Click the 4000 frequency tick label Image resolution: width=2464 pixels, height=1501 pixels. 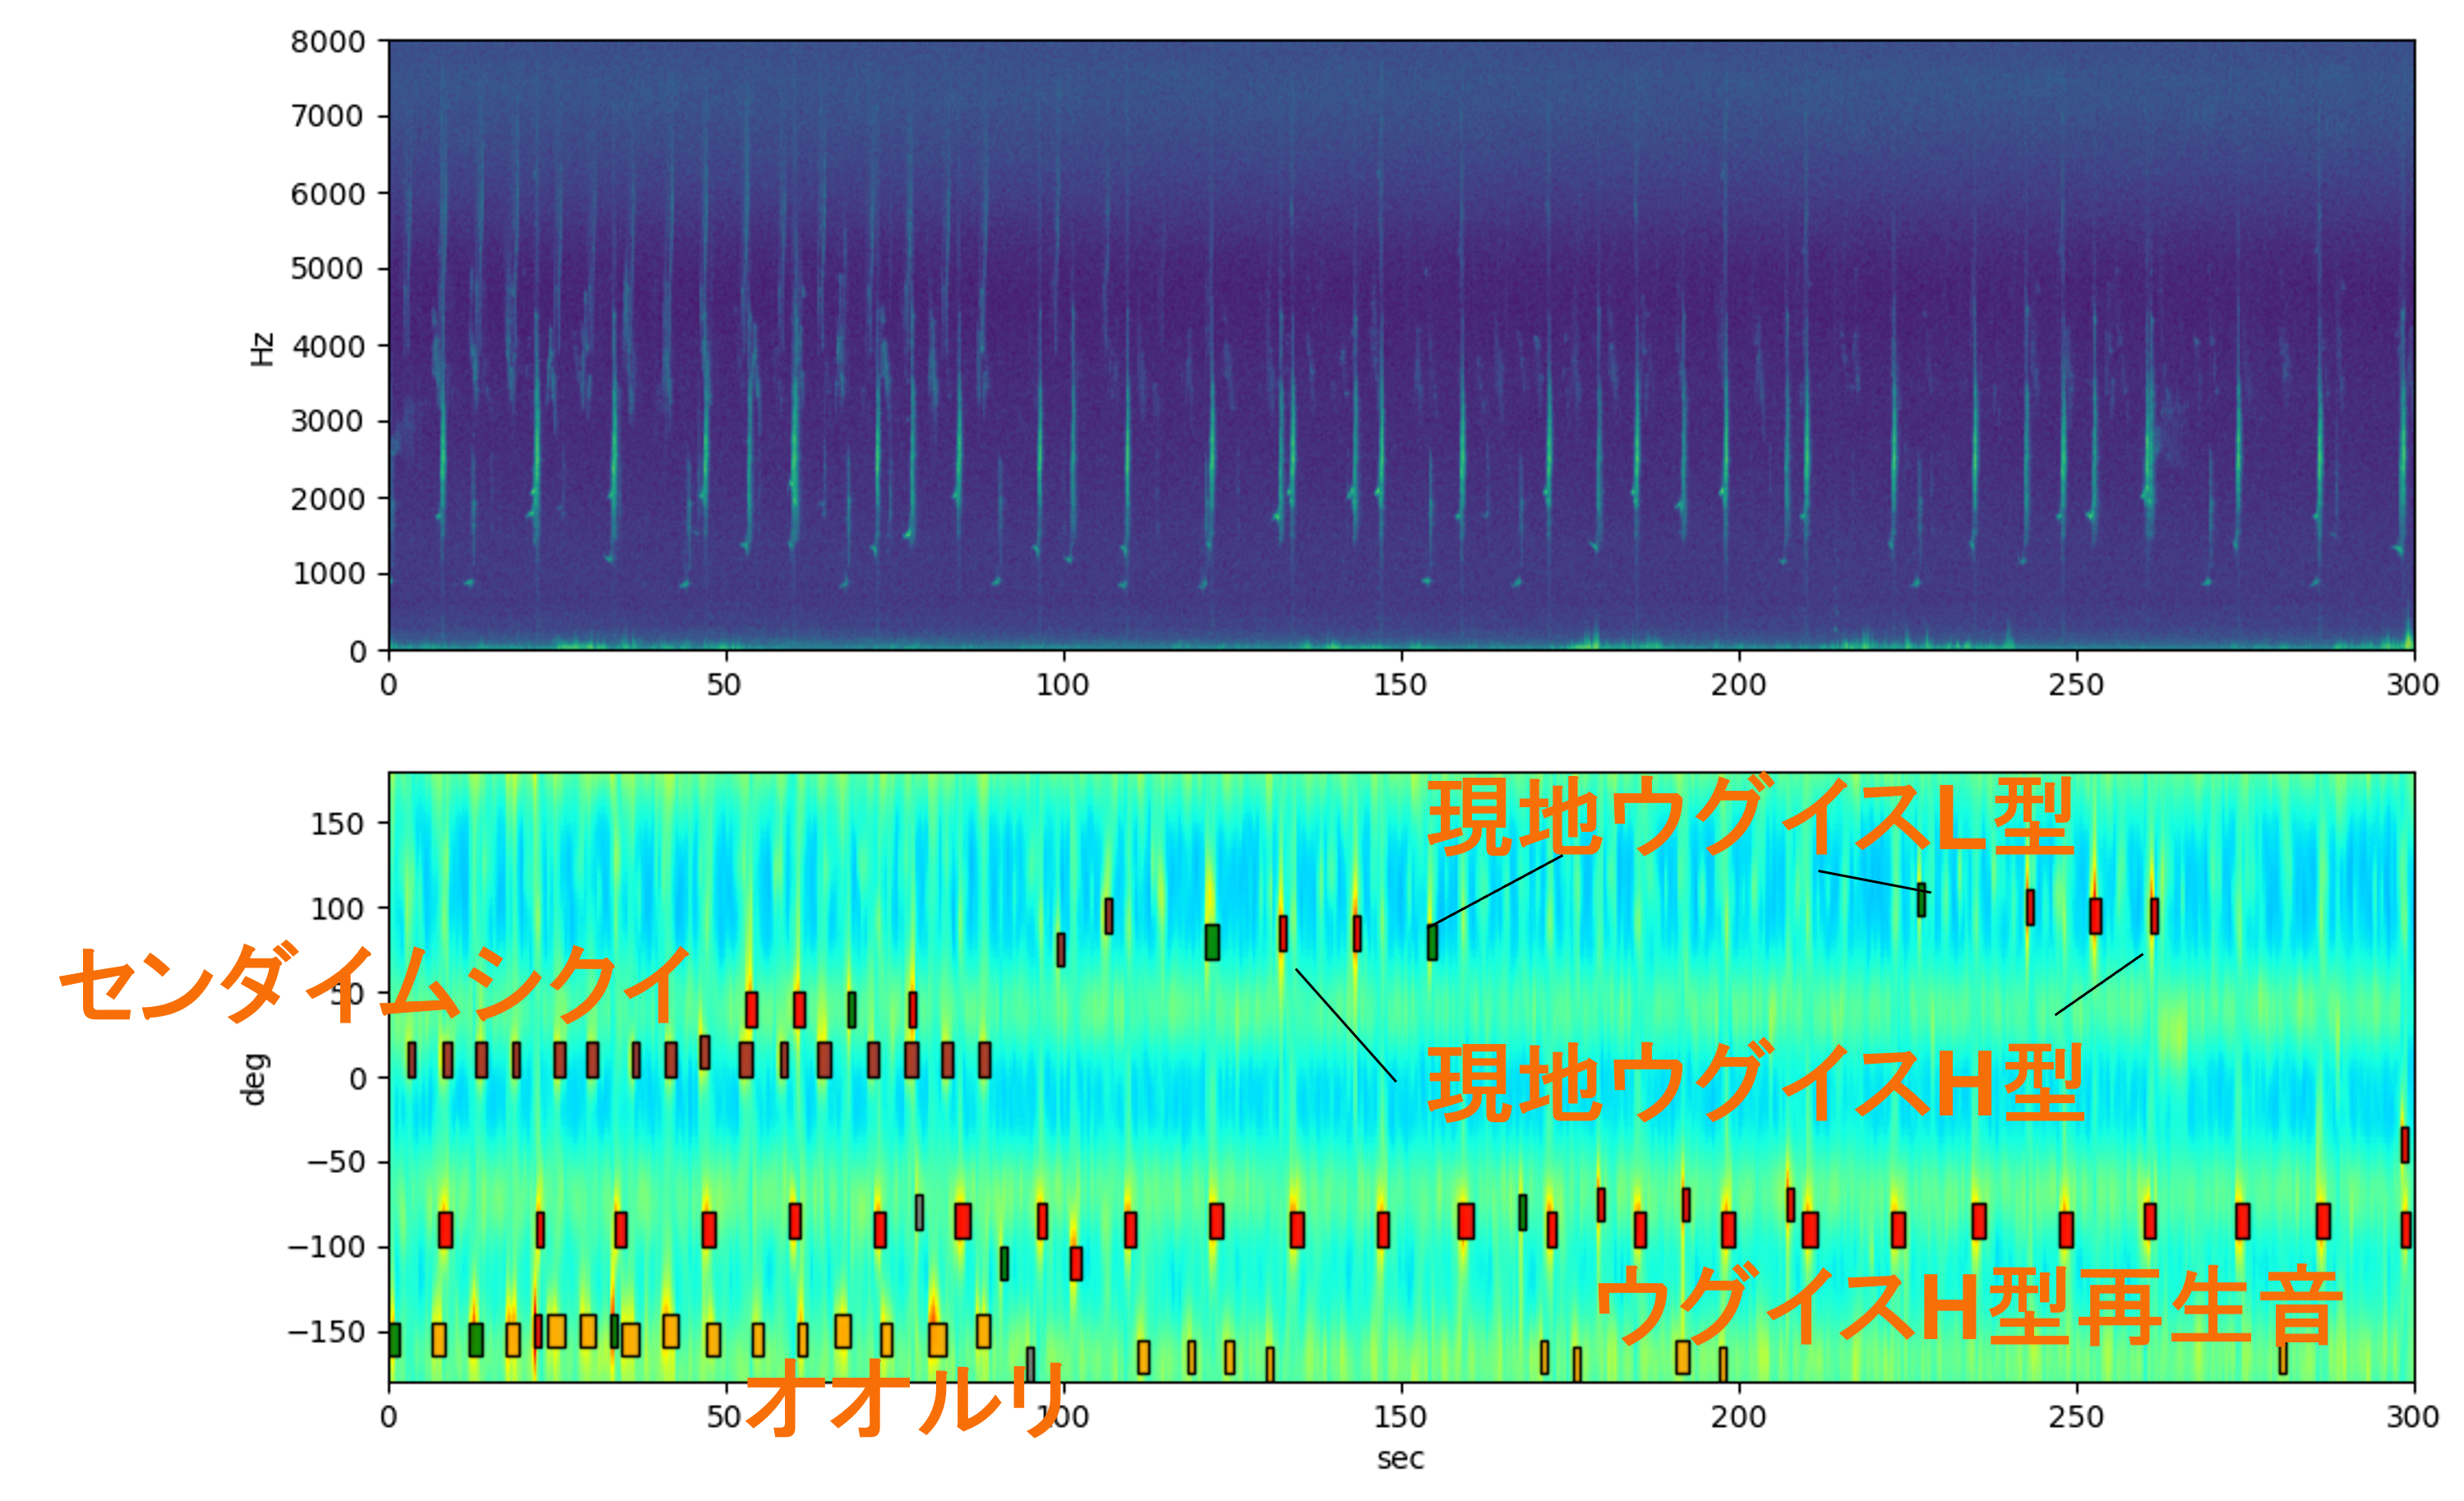click(x=328, y=346)
